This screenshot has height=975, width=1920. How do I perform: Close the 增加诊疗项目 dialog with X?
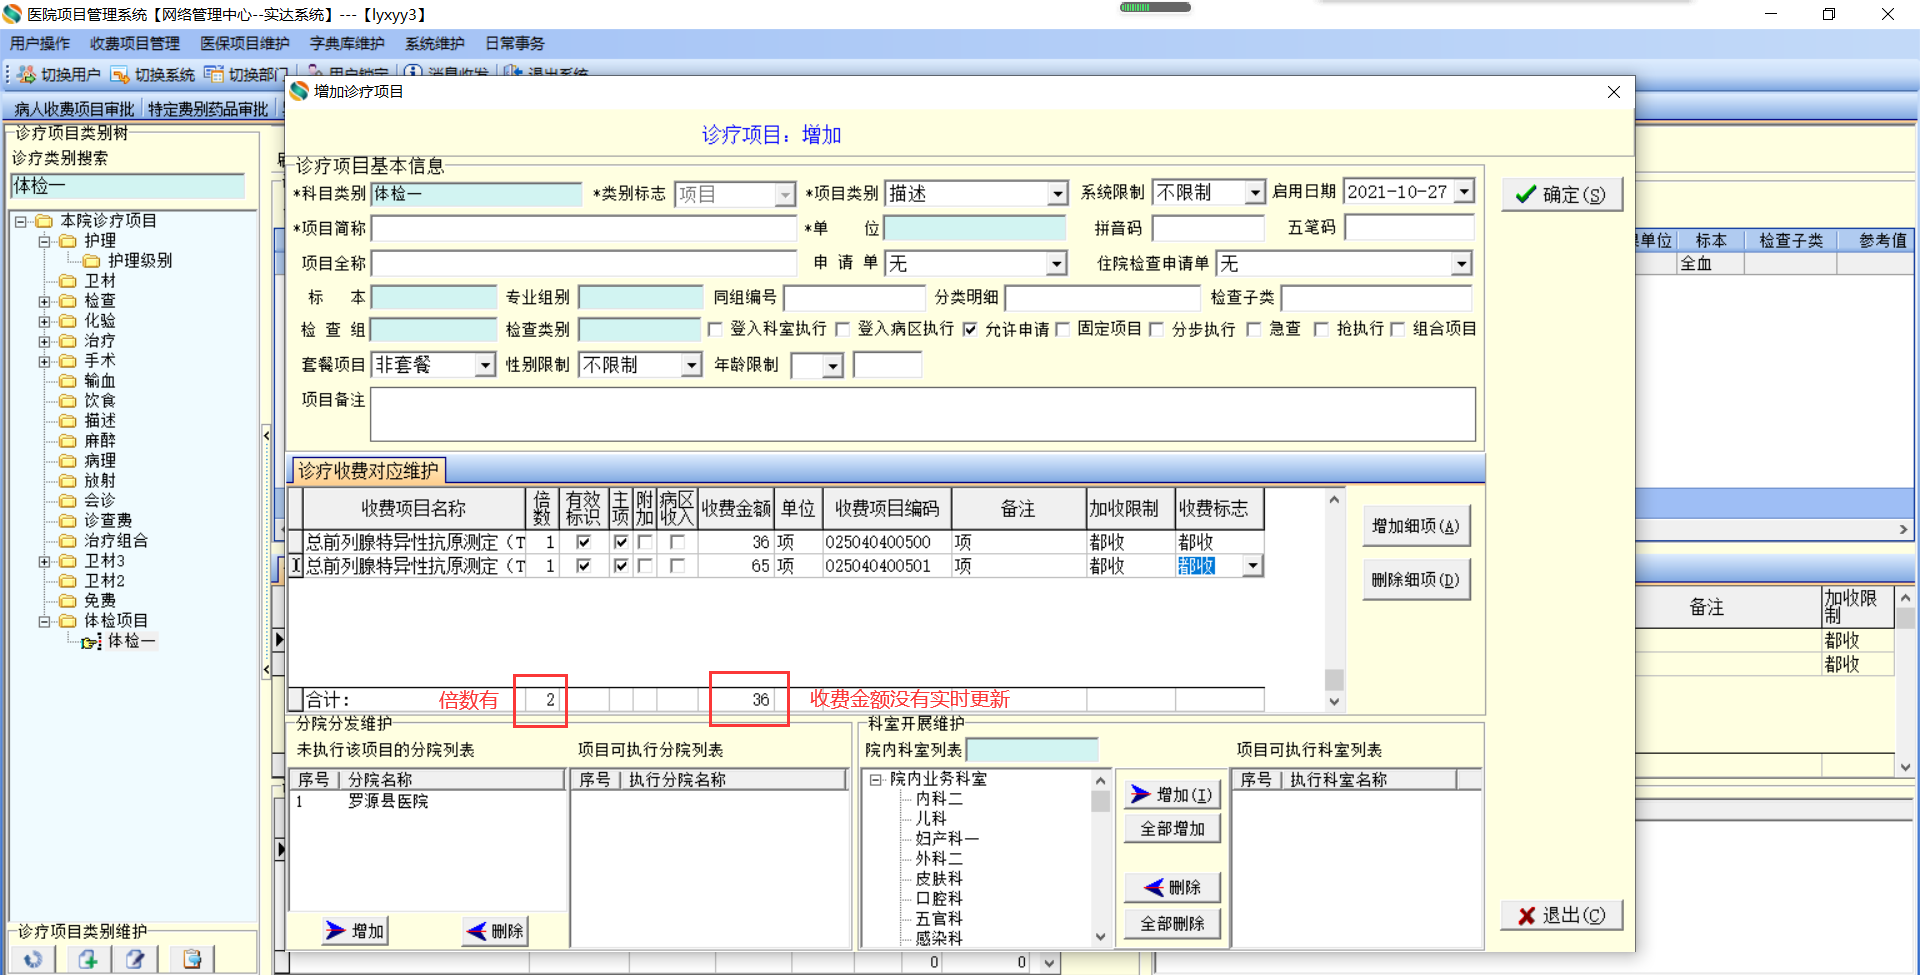(x=1613, y=92)
